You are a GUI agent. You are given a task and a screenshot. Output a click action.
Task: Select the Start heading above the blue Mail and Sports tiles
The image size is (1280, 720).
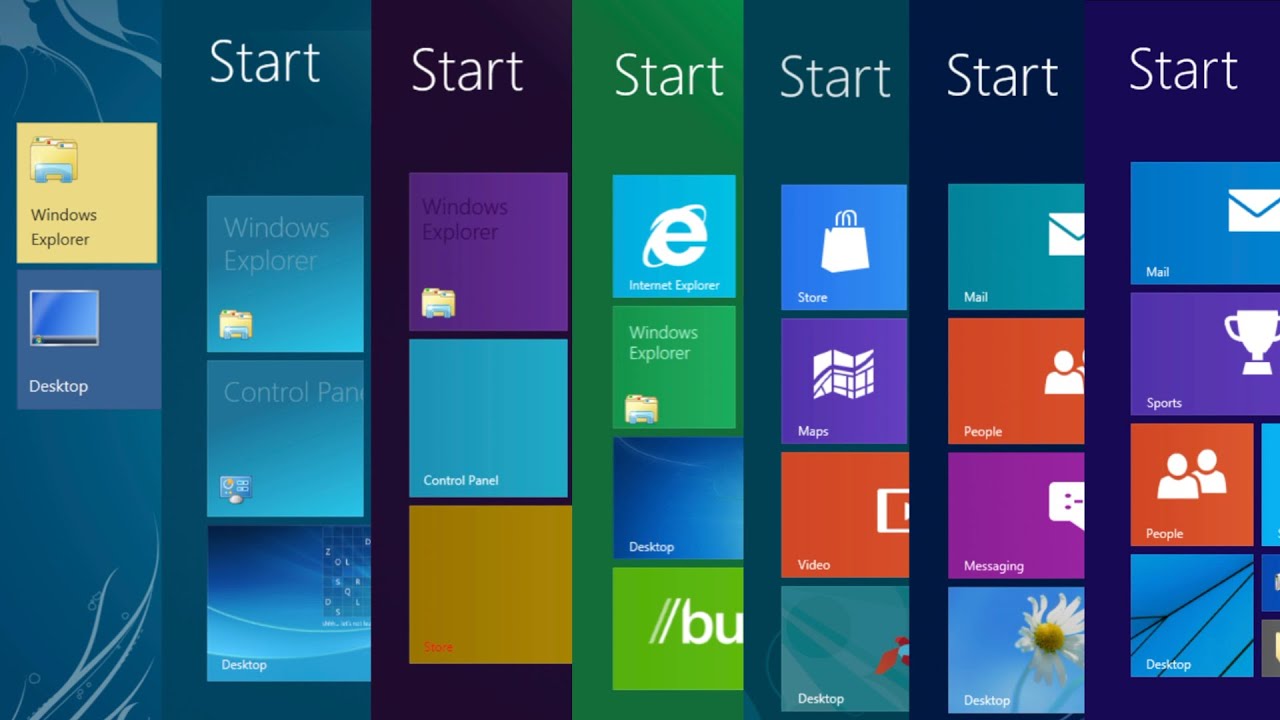[1184, 68]
